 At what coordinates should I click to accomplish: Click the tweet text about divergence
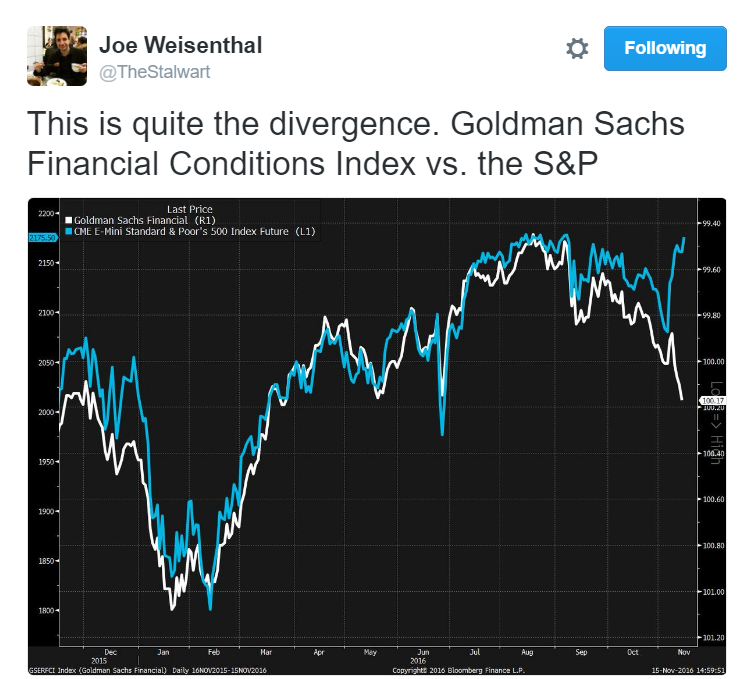tap(356, 143)
